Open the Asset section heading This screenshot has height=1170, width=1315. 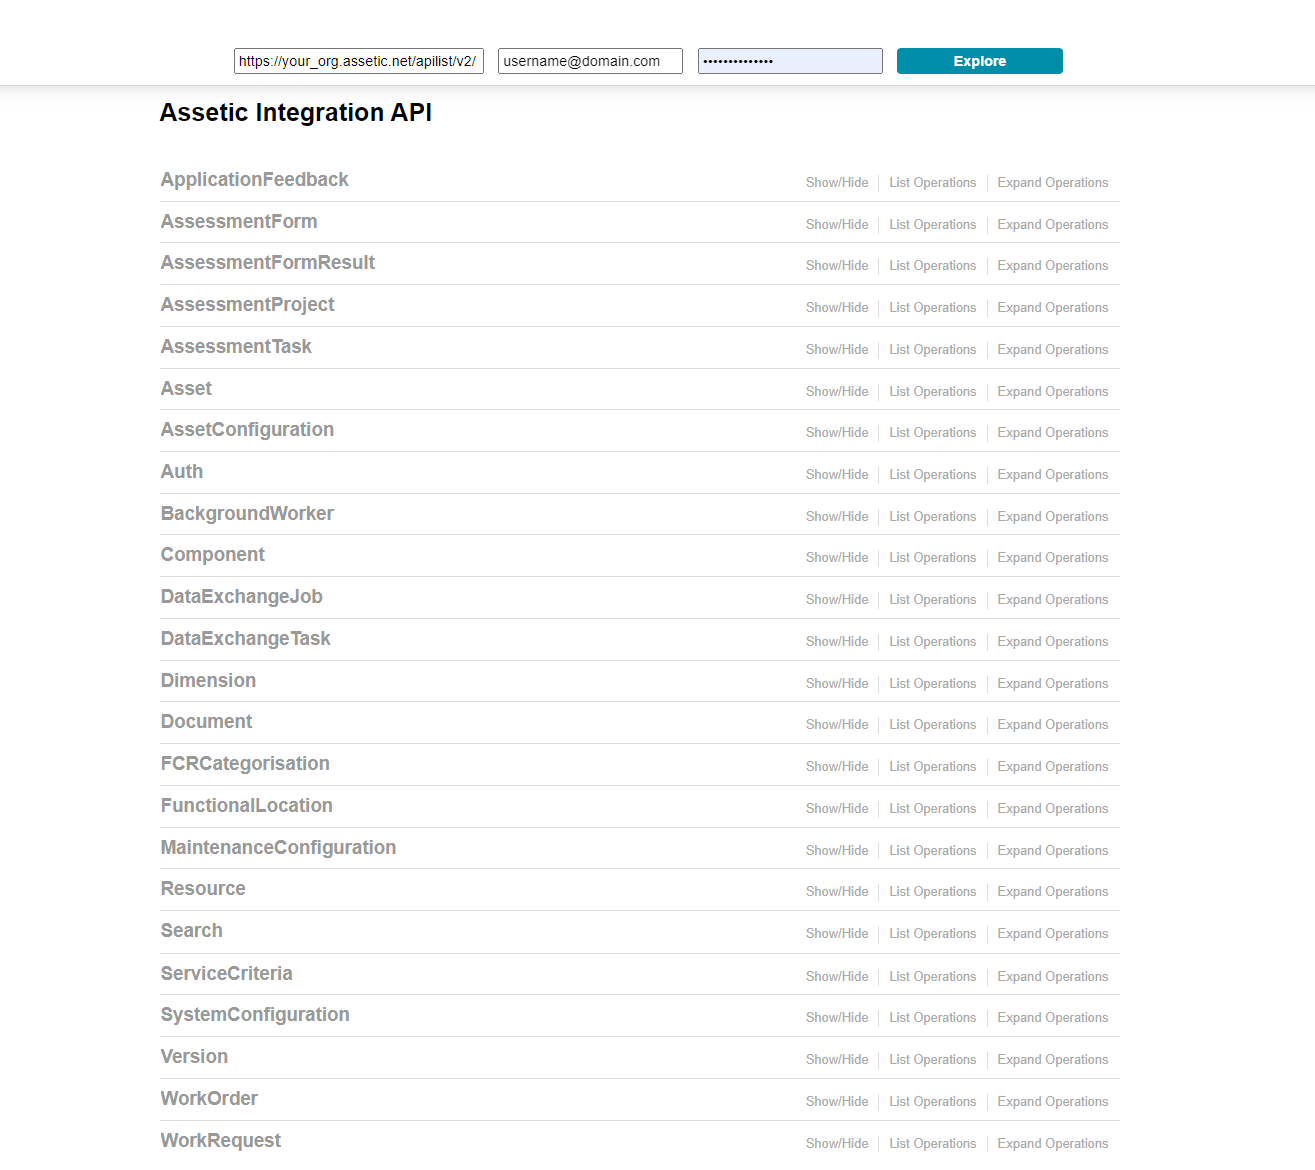[x=186, y=389]
